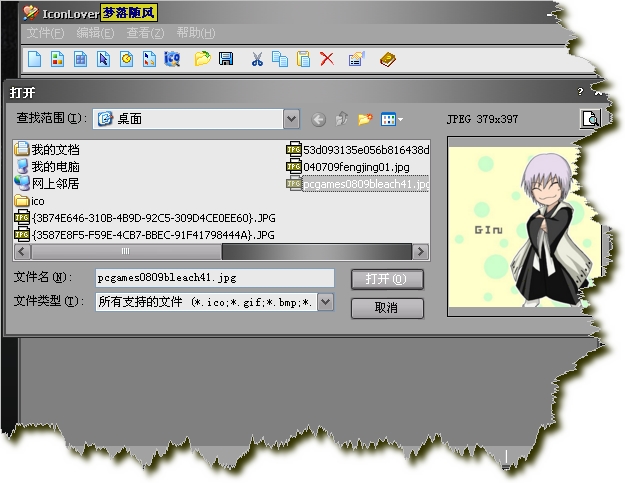Image resolution: width=625 pixels, height=483 pixels.
Task: Open the 文件(F) menu
Action: [45, 33]
